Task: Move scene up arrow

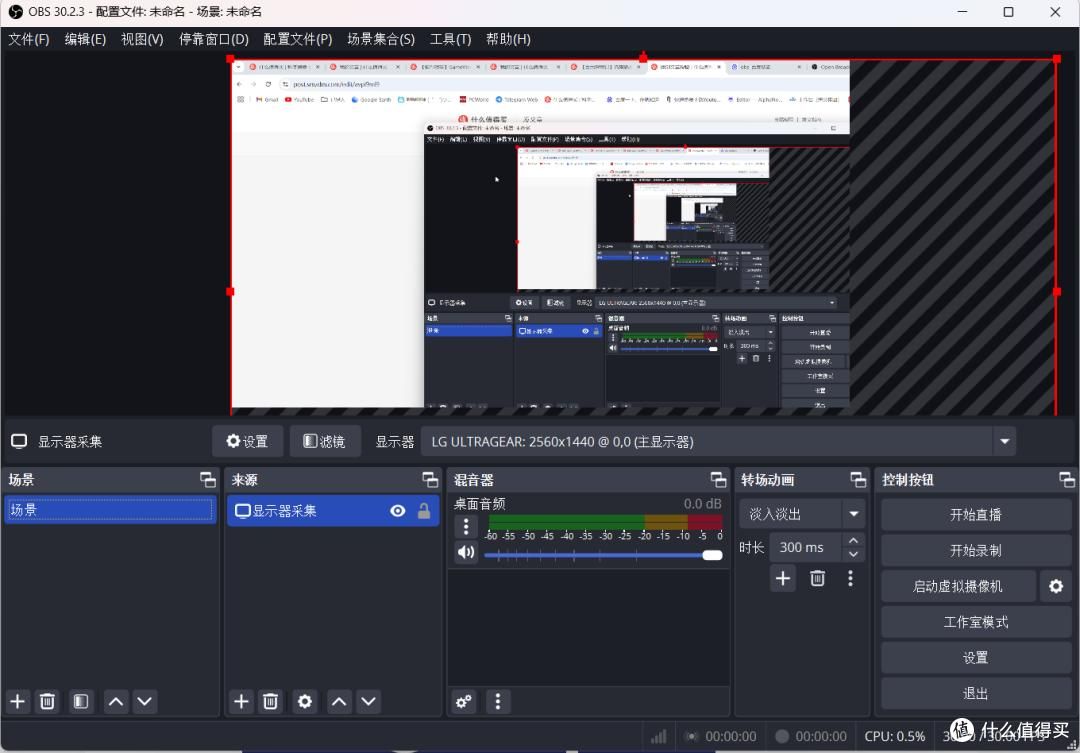Action: (116, 701)
